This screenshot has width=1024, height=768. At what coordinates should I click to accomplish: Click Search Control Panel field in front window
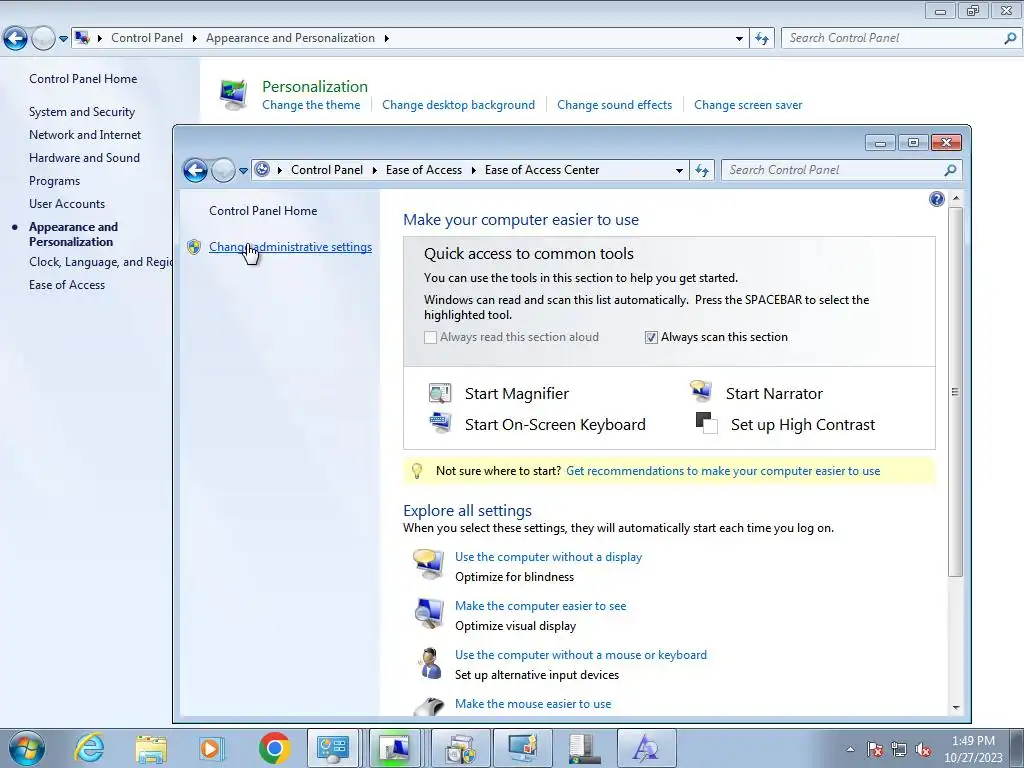tap(832, 170)
